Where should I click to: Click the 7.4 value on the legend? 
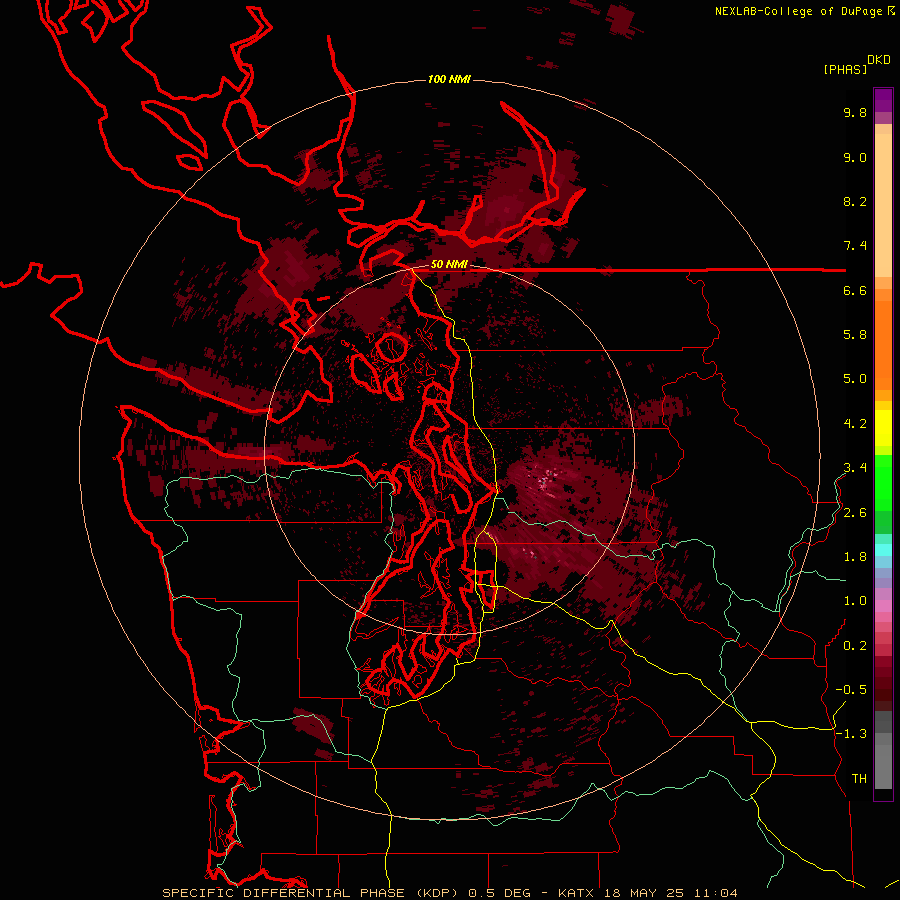tap(855, 246)
